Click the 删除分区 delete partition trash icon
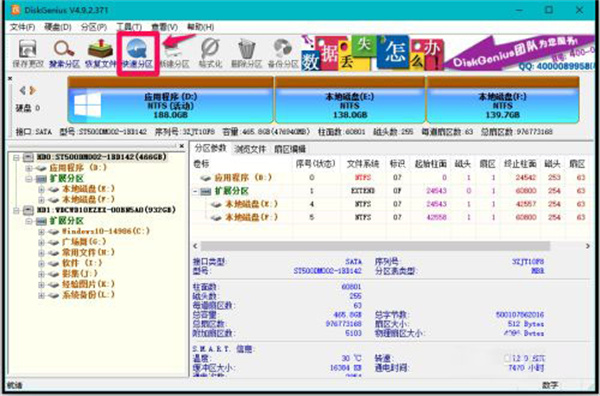The height and width of the screenshot is (396, 600). 246,54
